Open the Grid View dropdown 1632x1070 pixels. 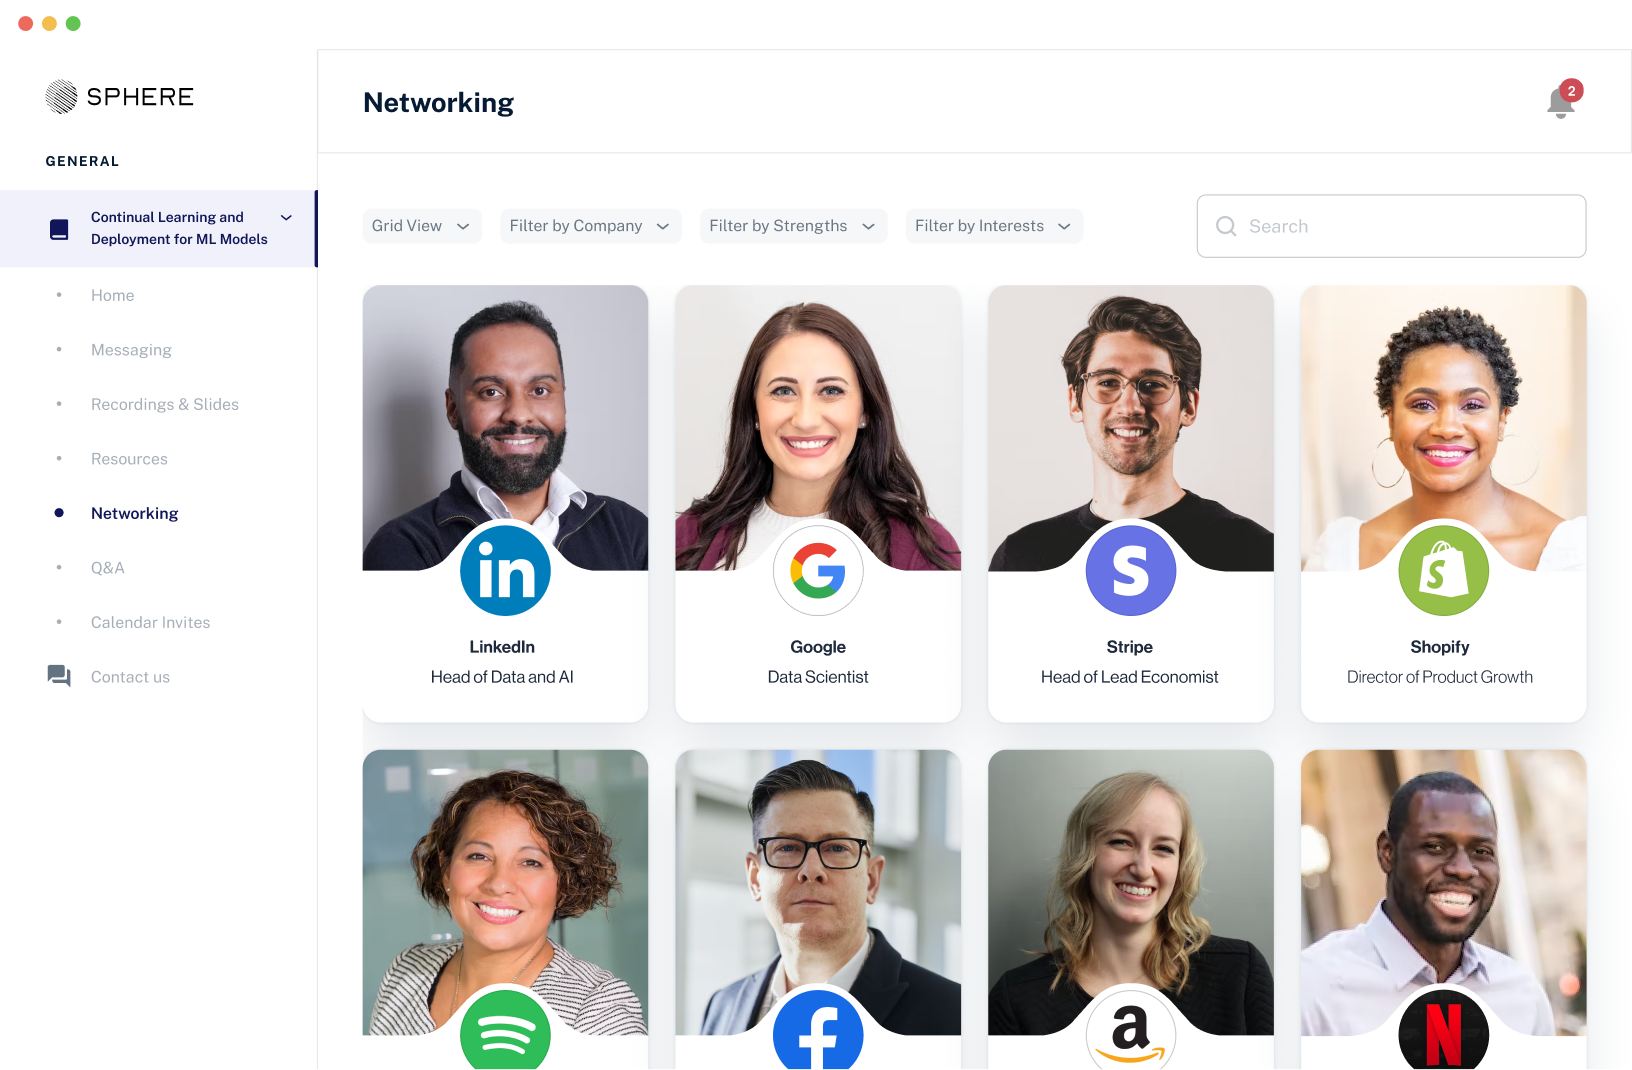421,226
